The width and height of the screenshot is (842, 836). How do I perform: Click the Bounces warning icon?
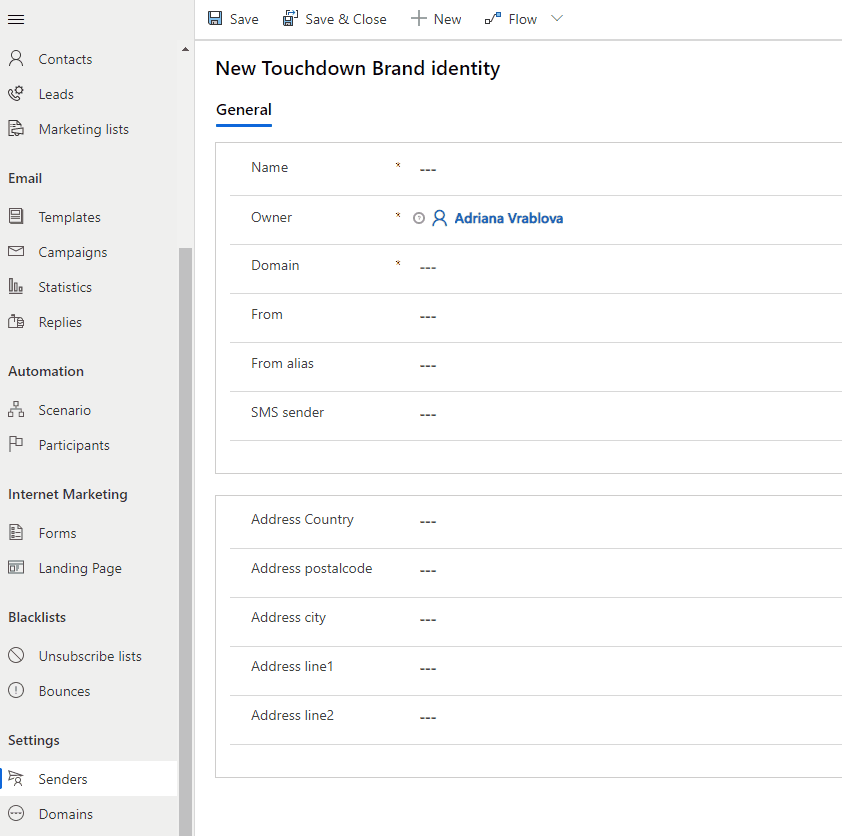(16, 690)
